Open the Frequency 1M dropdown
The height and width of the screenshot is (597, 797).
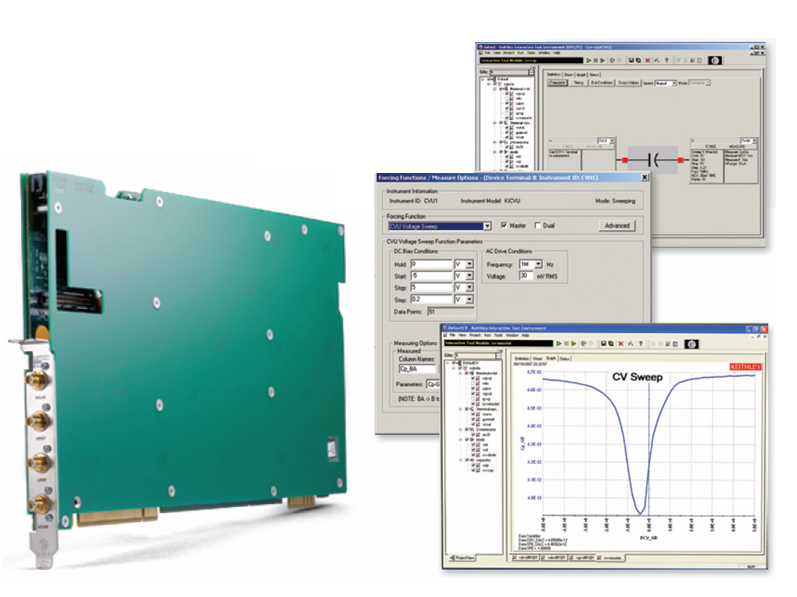point(538,263)
